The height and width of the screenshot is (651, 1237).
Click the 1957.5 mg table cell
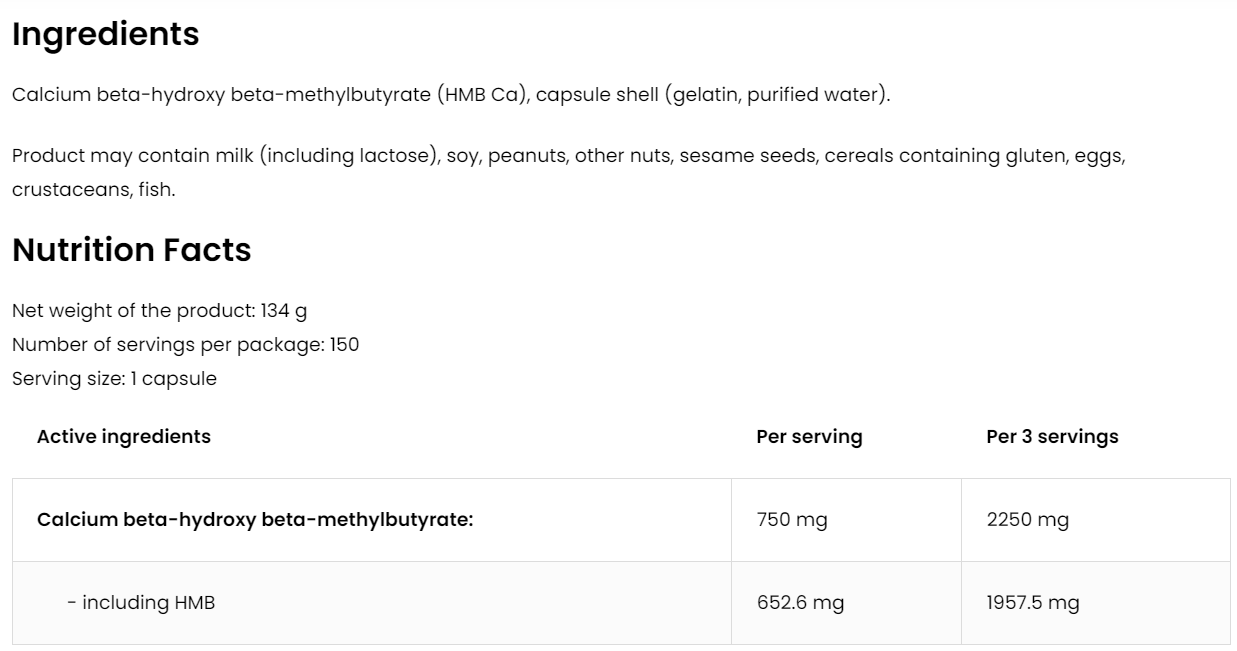point(1032,603)
